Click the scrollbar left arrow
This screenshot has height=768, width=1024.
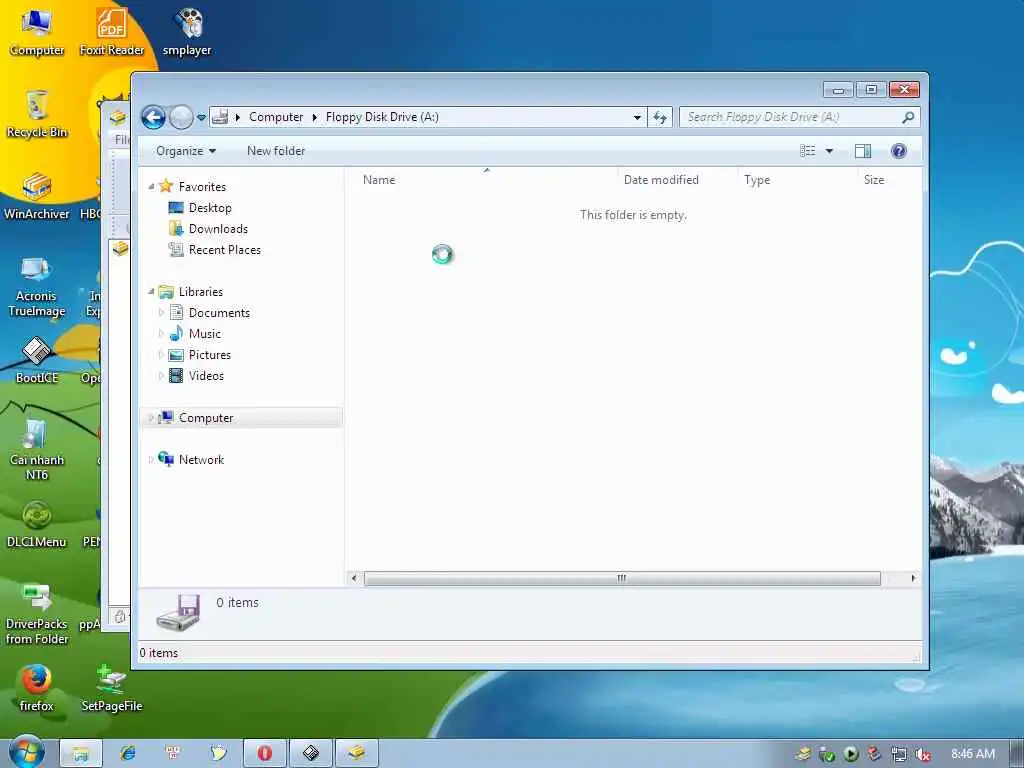point(354,578)
